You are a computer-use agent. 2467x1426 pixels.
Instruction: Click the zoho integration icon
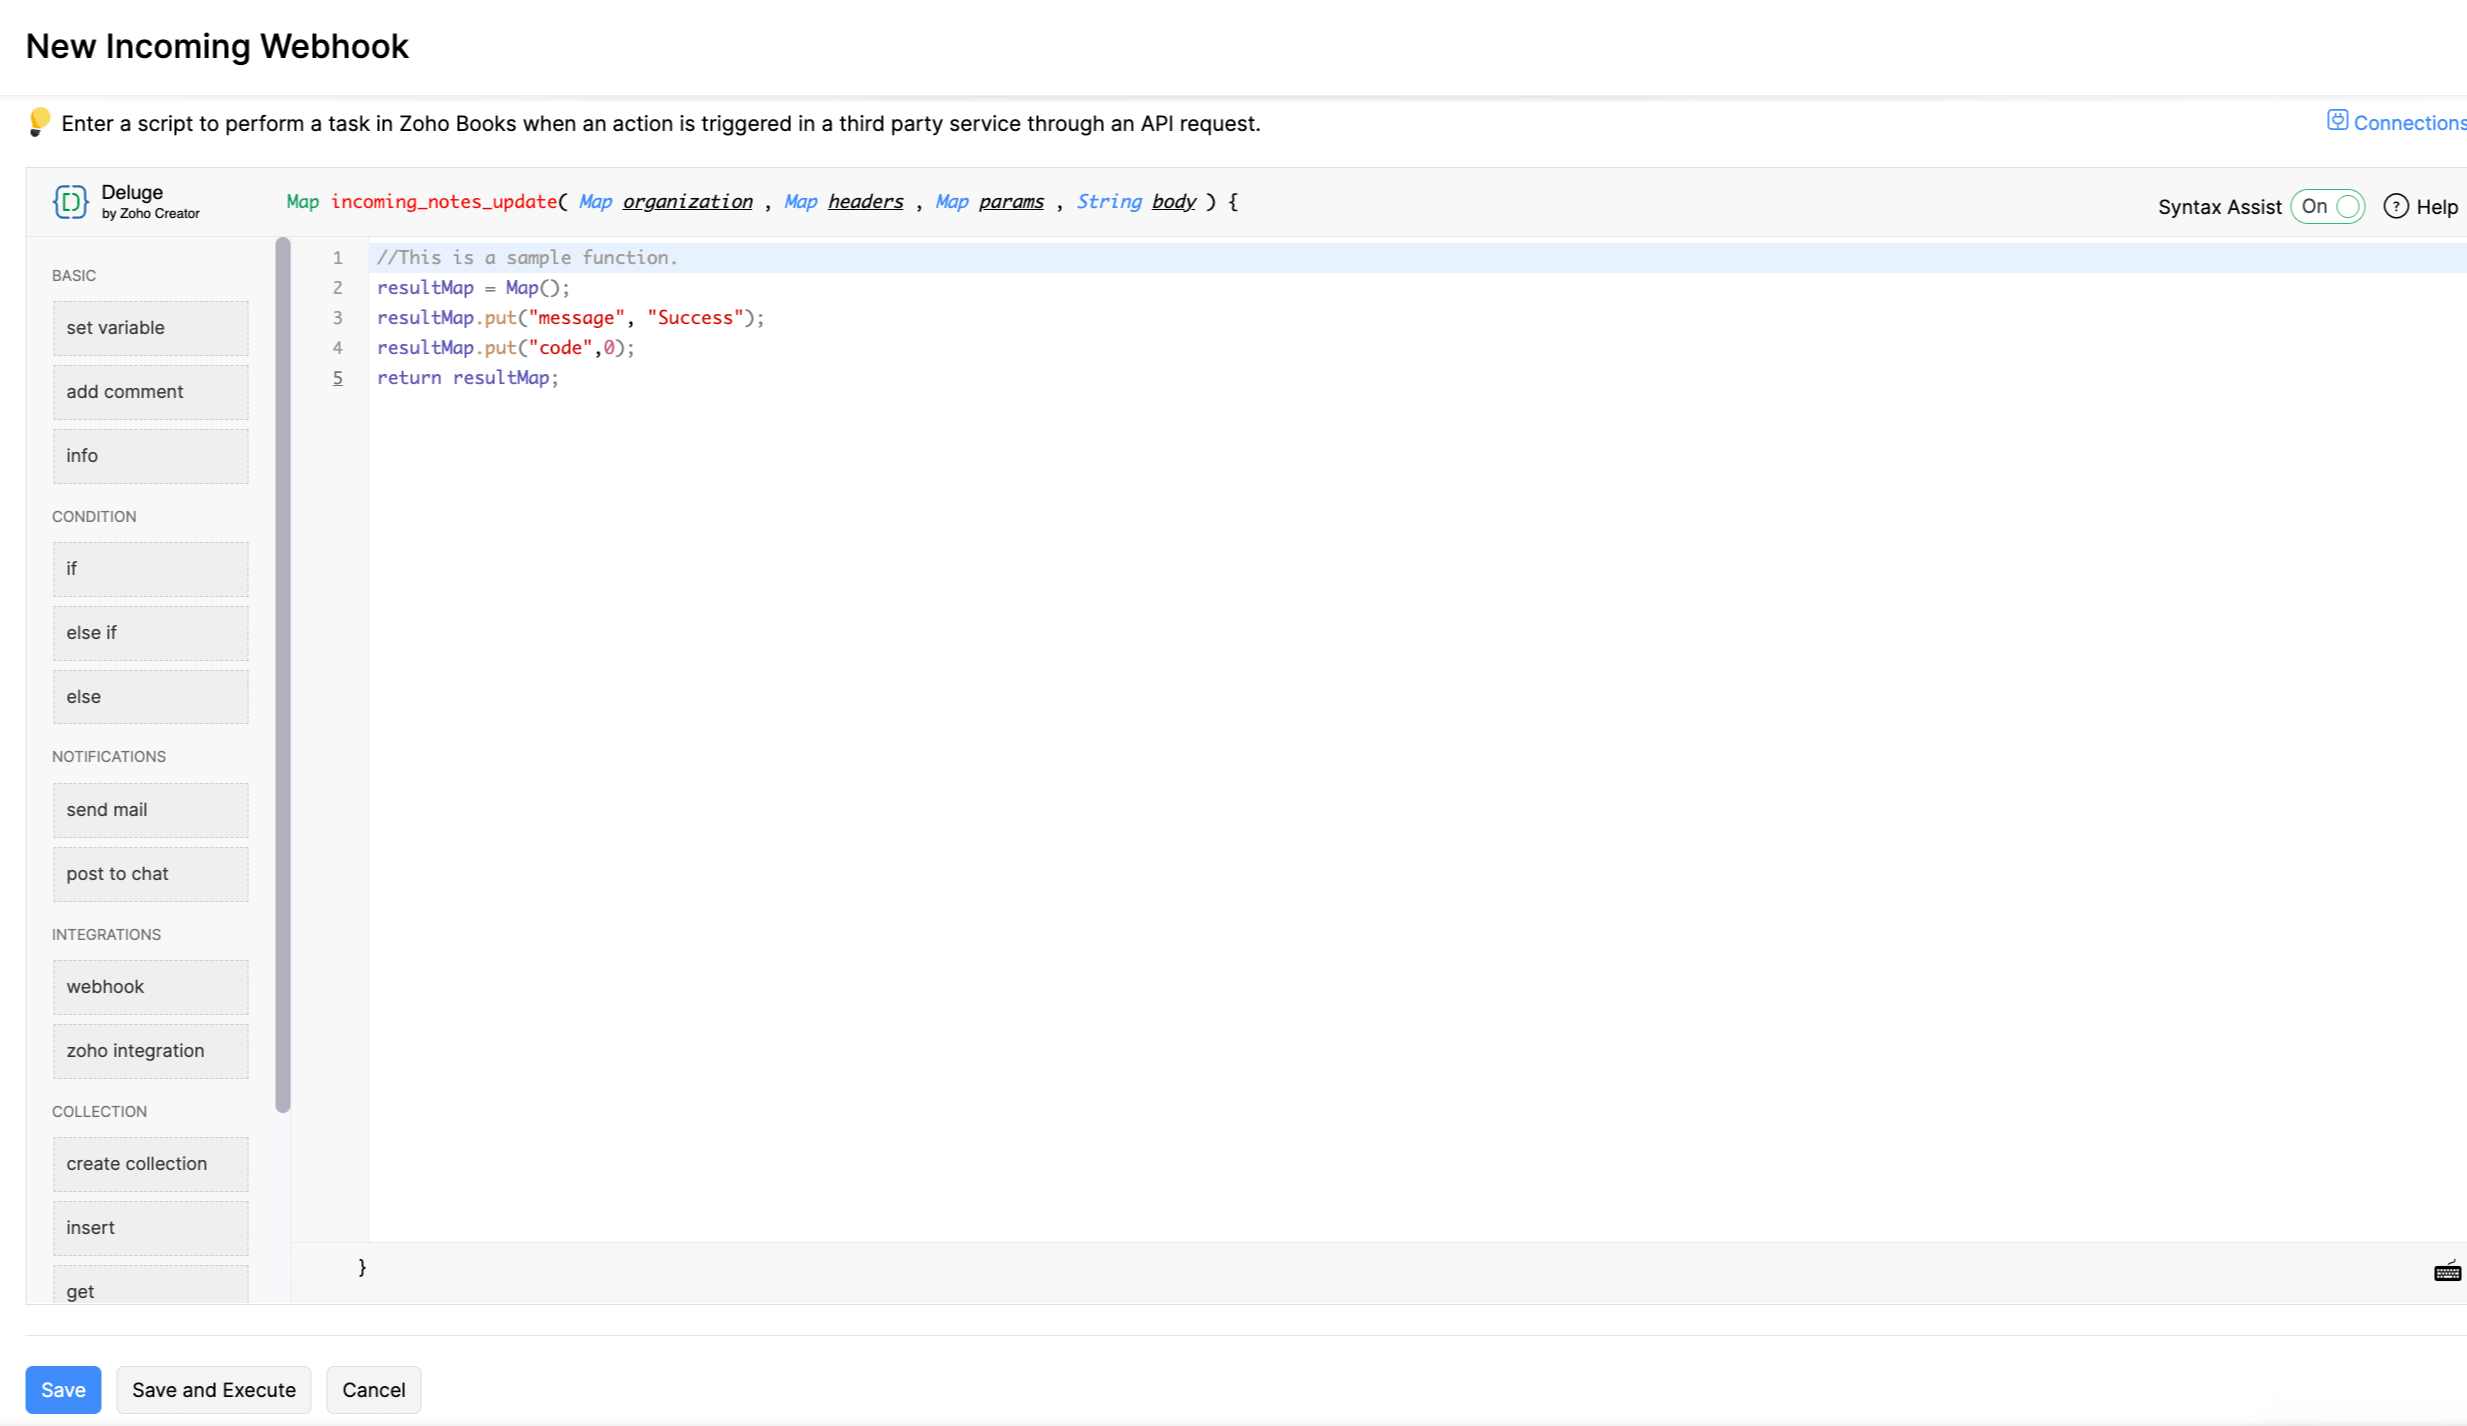pos(134,1049)
